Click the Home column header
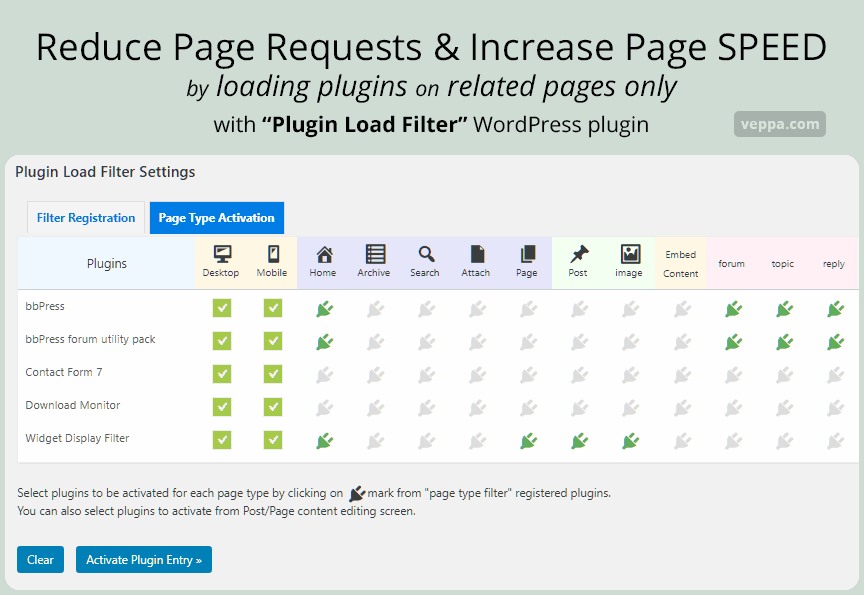The height and width of the screenshot is (595, 864). coord(323,262)
